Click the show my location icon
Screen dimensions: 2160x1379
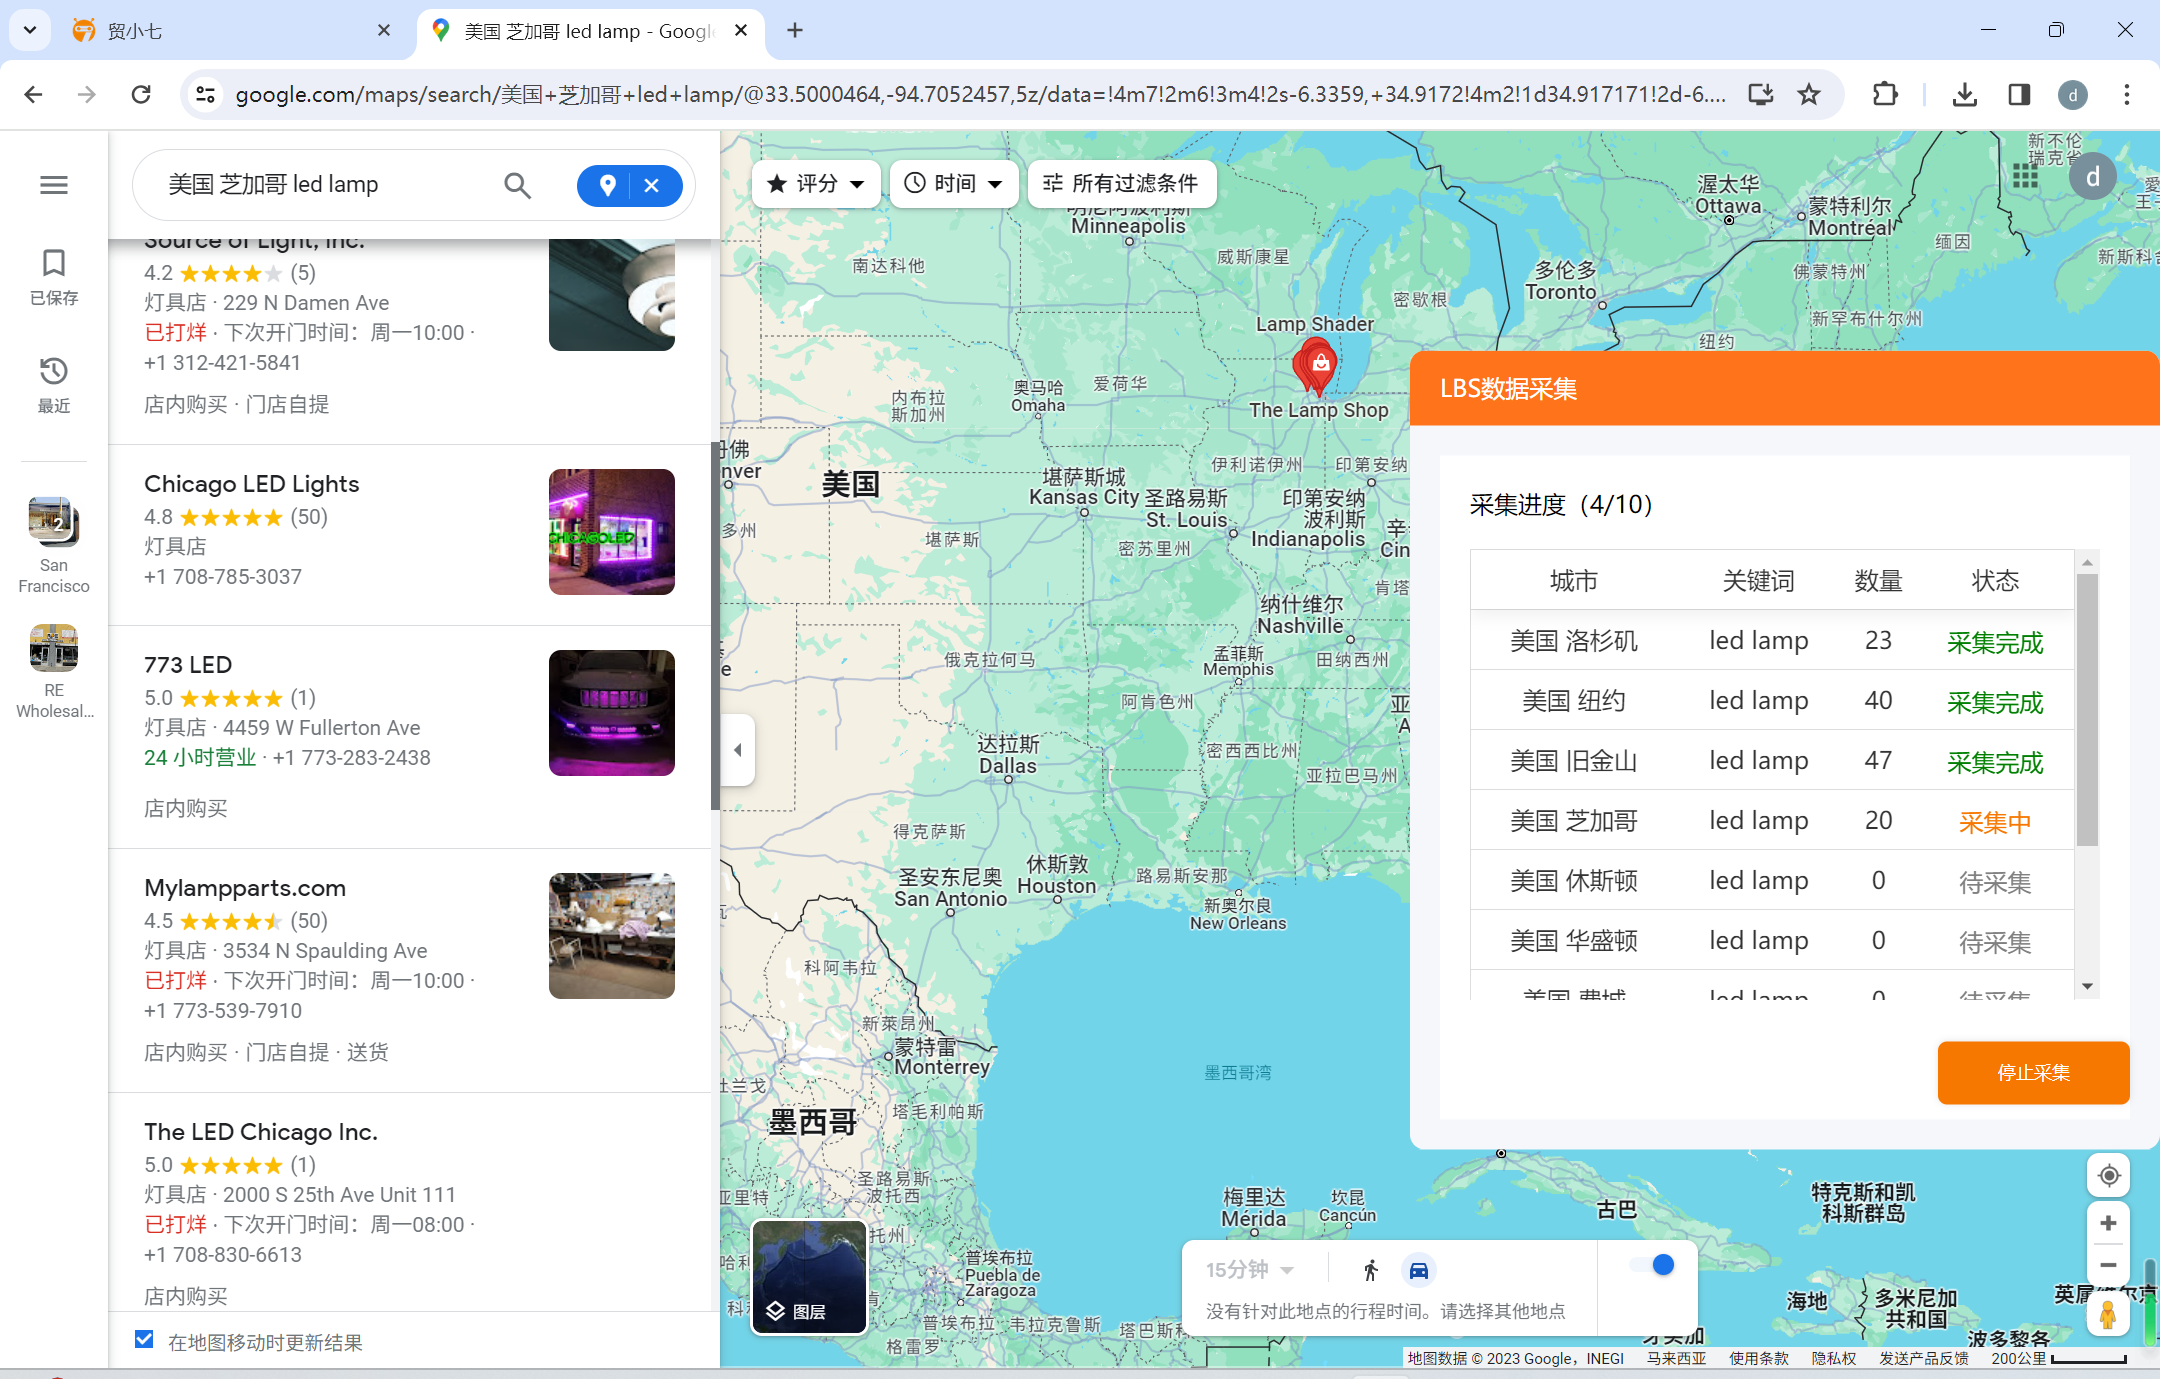coord(2108,1175)
